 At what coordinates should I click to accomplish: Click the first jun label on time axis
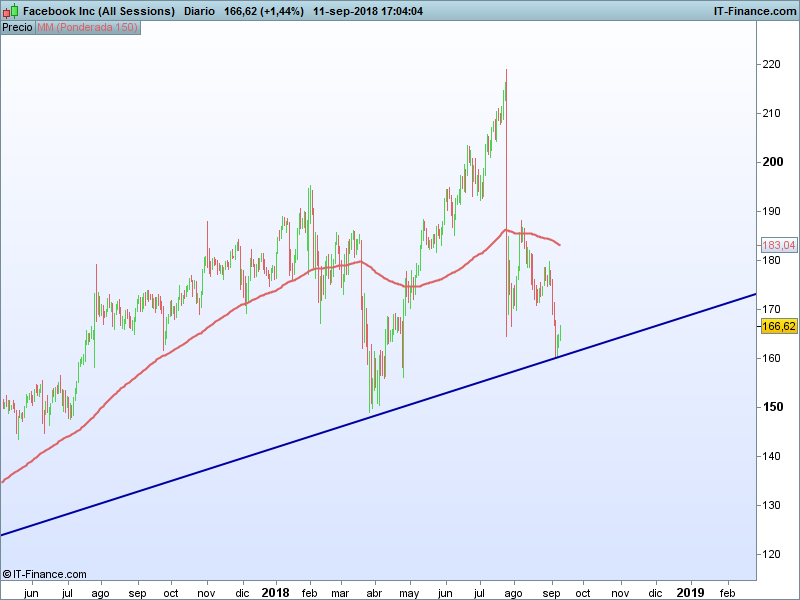click(x=31, y=593)
